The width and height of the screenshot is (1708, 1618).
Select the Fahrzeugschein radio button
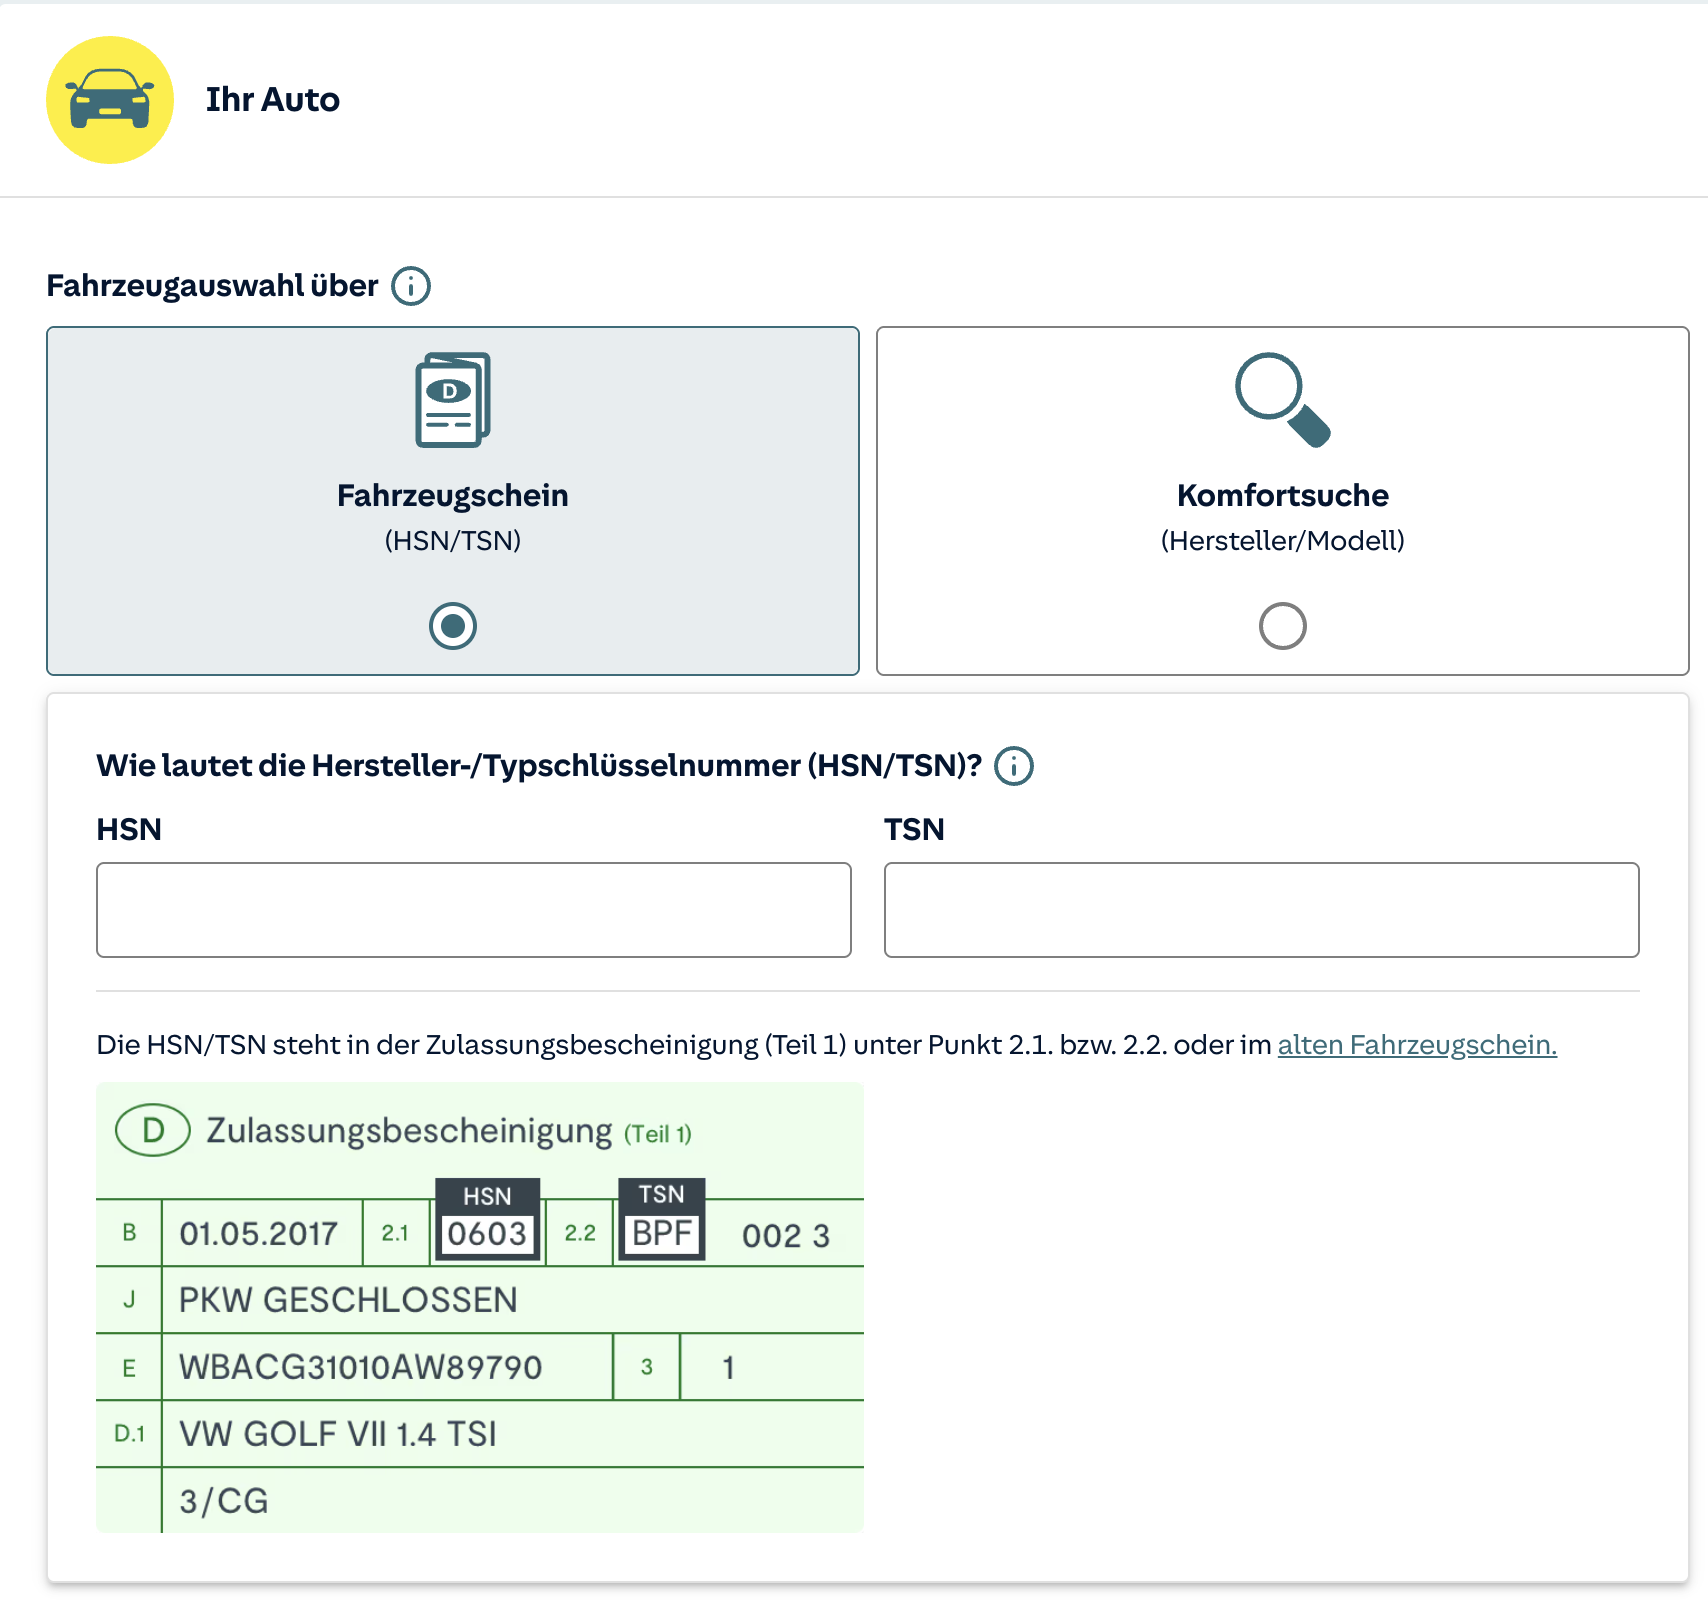[453, 626]
